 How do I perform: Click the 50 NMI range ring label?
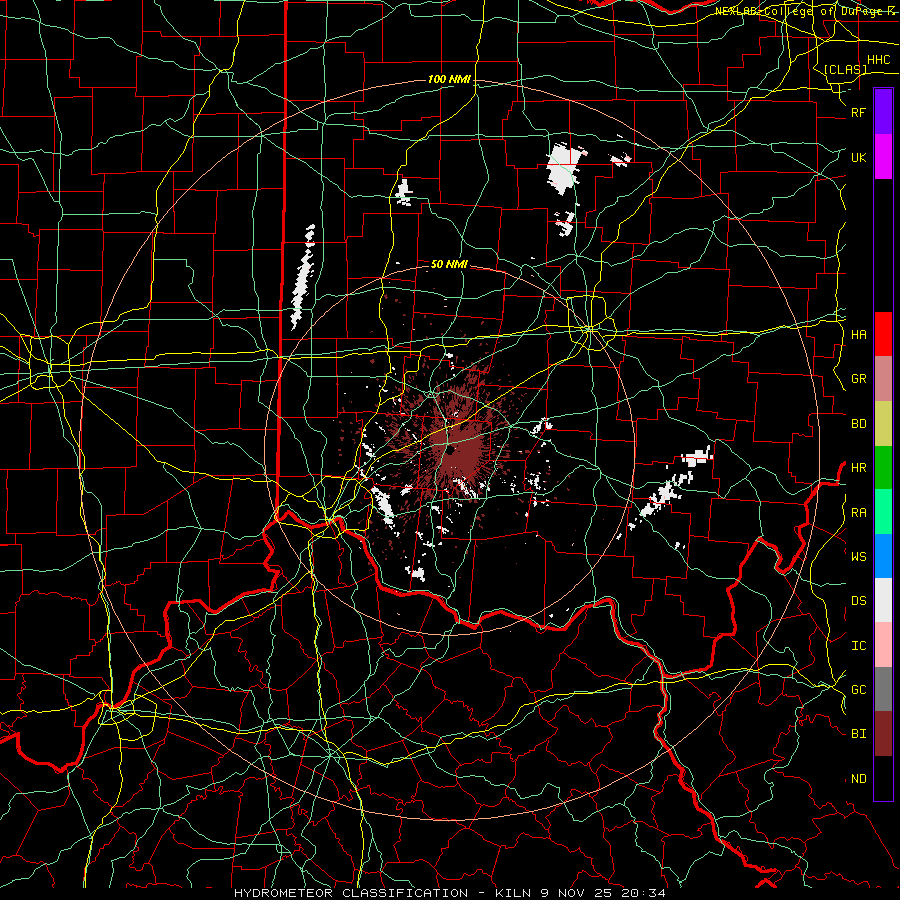[x=449, y=264]
